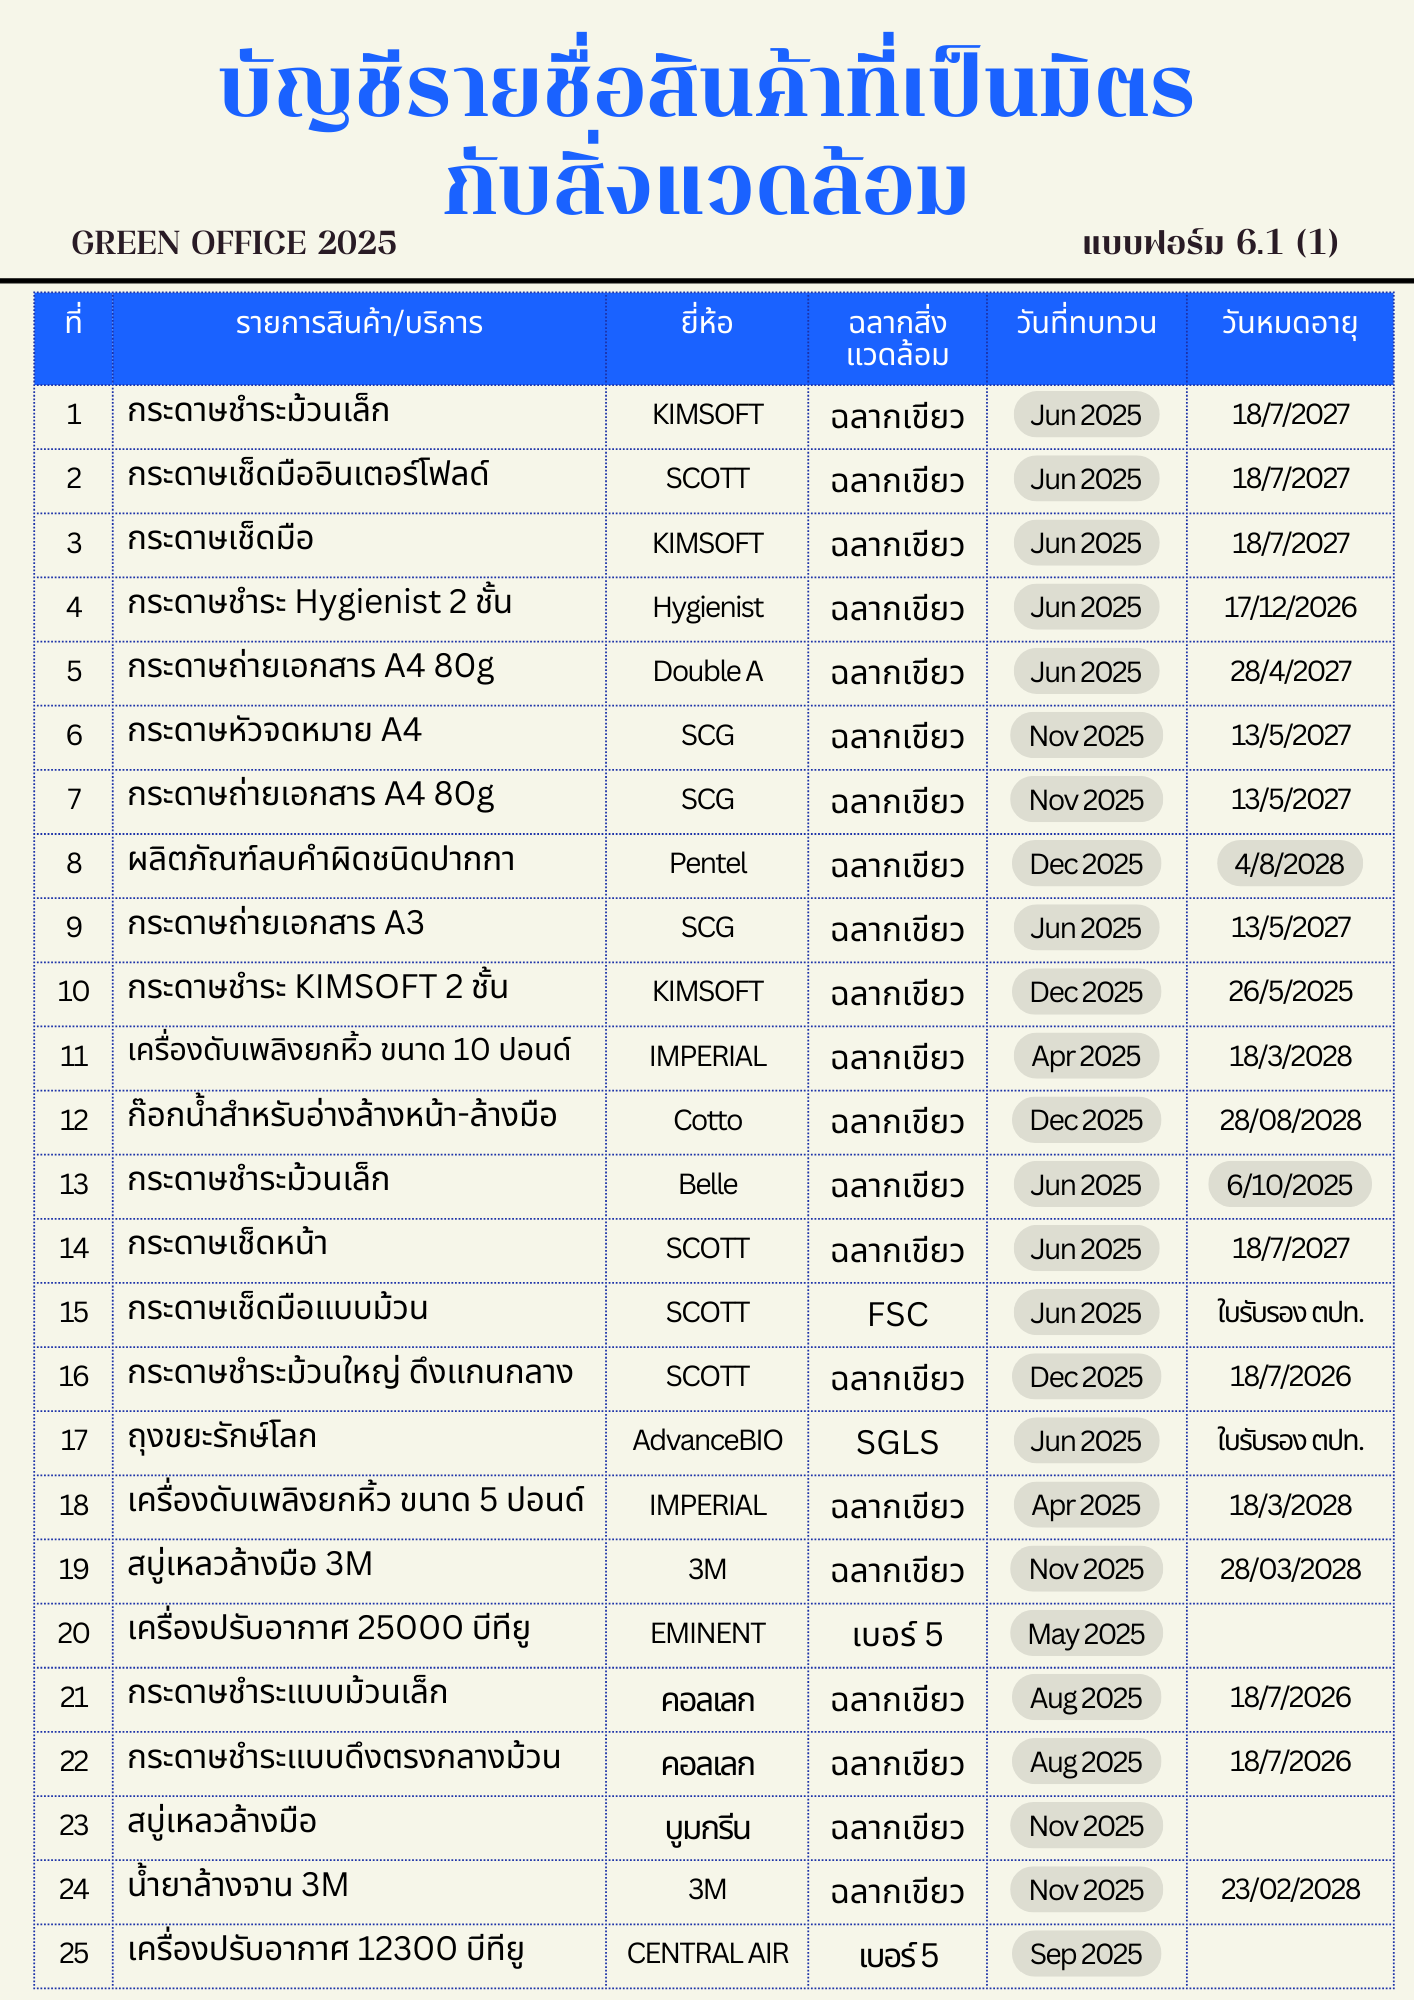Image resolution: width=1414 pixels, height=2000 pixels.
Task: Click the "May 2025" review date pill
Action: click(x=1086, y=1634)
